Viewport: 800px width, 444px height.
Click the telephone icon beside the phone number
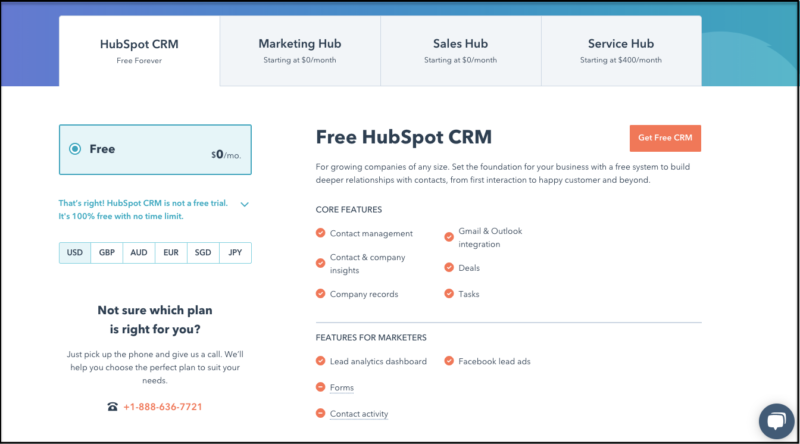point(112,407)
